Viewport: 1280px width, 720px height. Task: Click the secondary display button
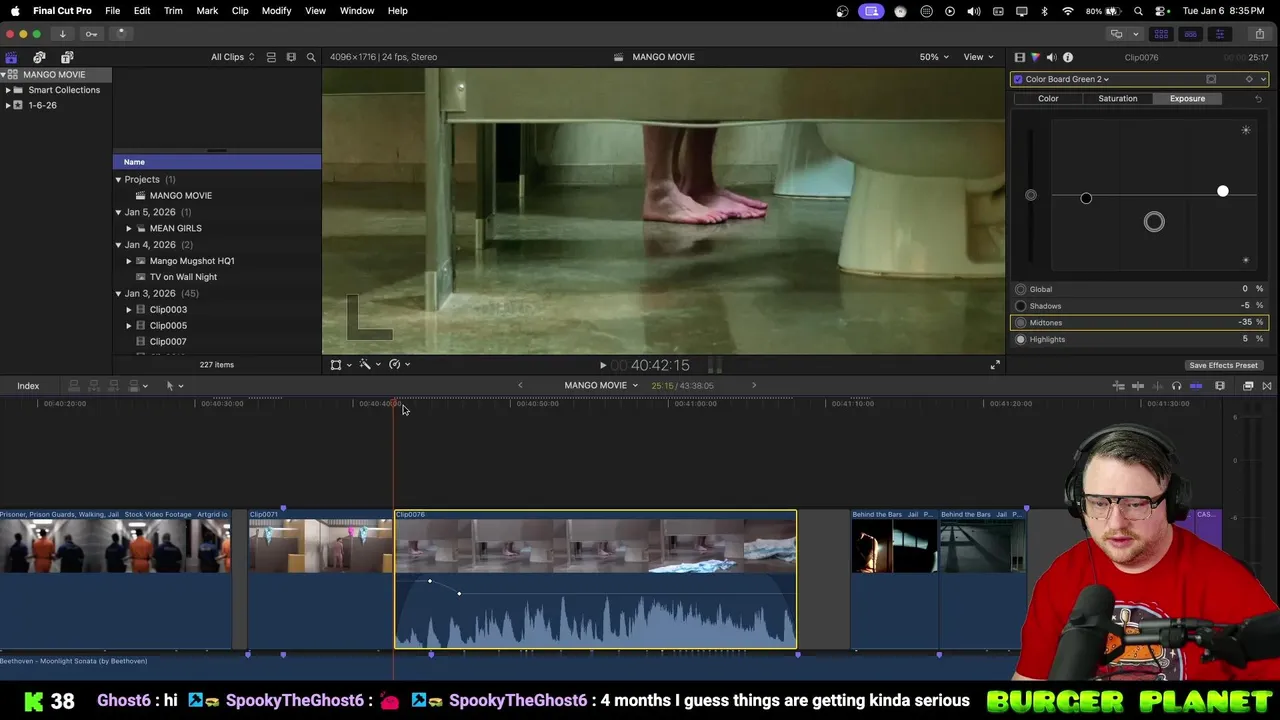coord(1117,34)
